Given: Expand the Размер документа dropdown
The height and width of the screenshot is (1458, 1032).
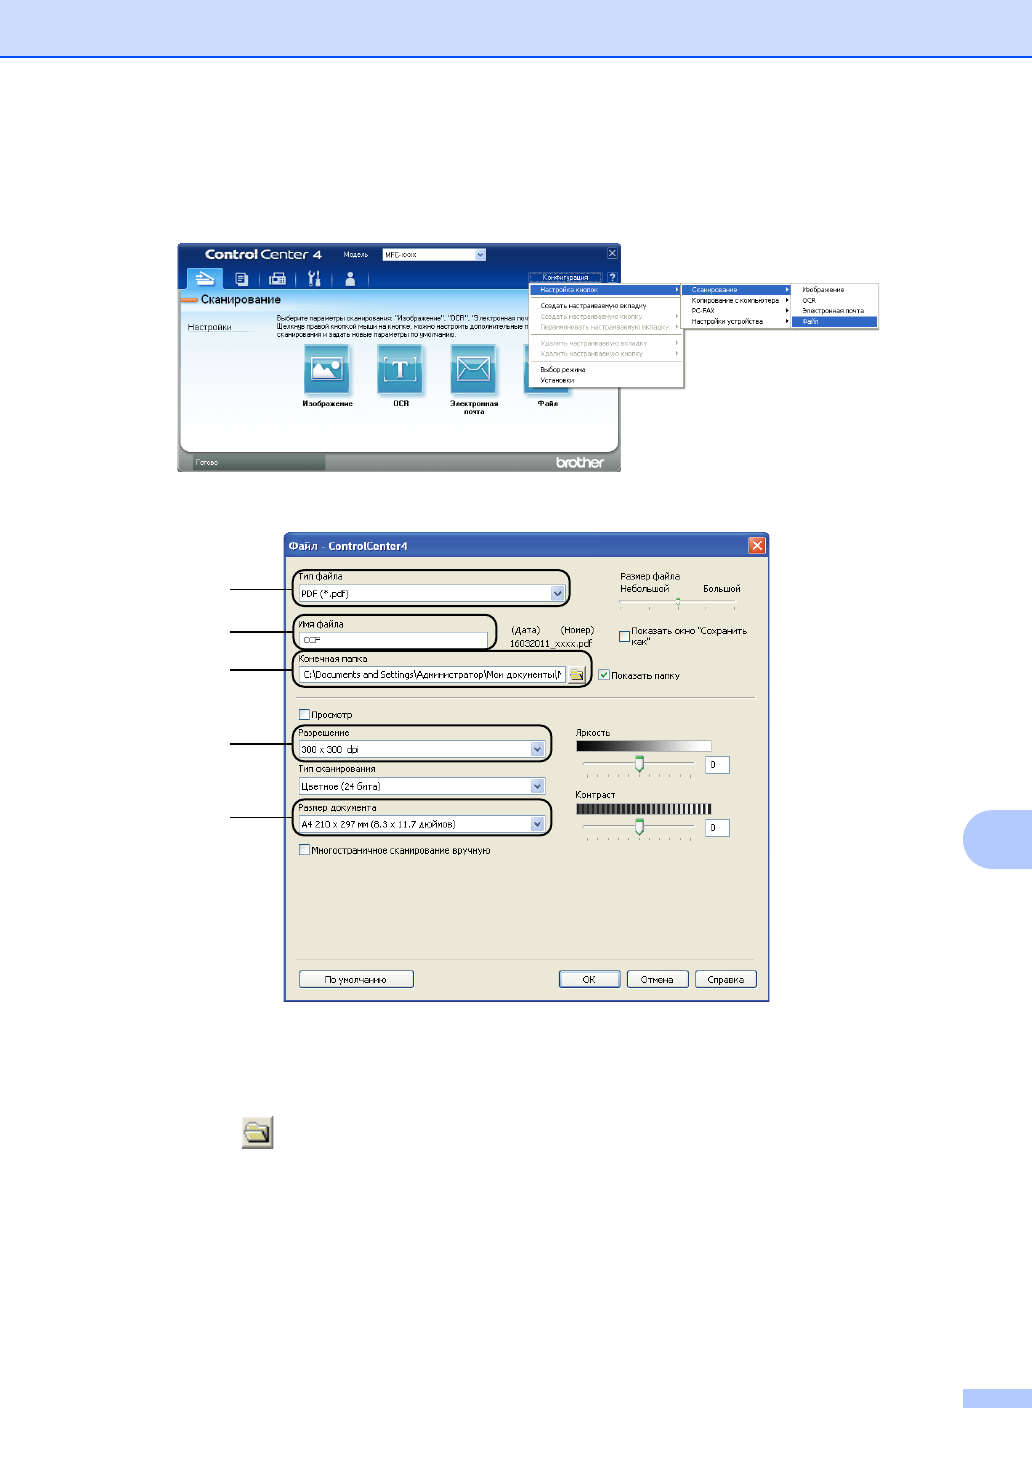Looking at the screenshot, I should click(537, 824).
